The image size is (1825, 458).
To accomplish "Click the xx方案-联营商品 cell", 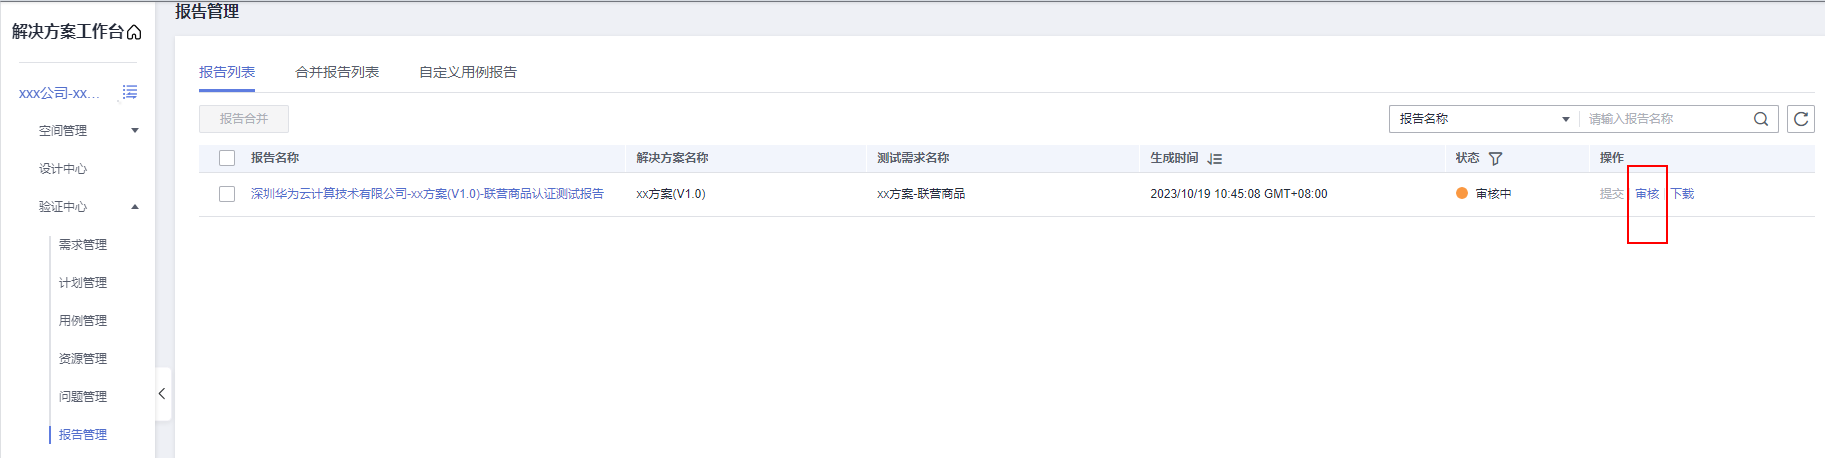I will coord(921,194).
